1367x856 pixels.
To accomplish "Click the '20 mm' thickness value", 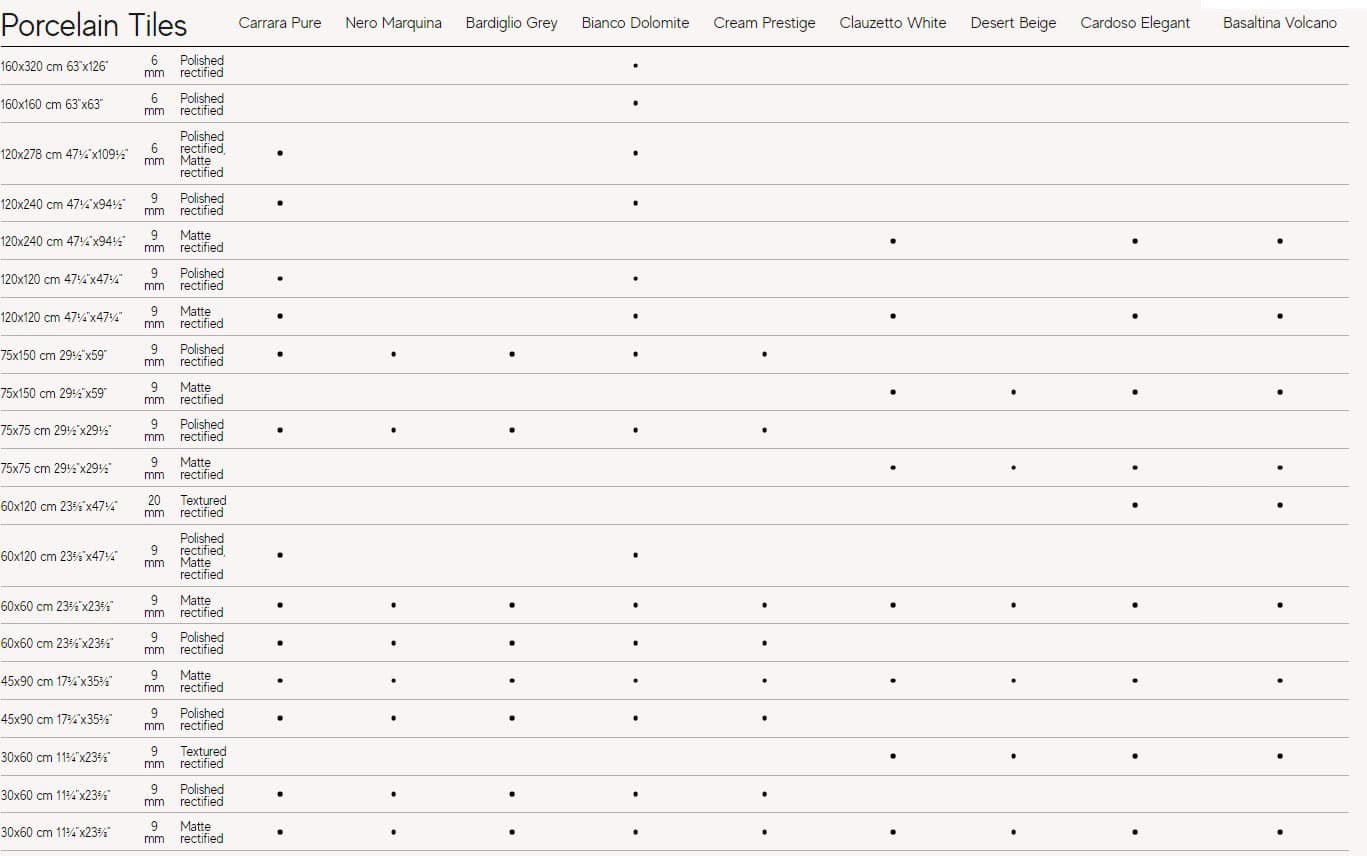I will pyautogui.click(x=154, y=506).
